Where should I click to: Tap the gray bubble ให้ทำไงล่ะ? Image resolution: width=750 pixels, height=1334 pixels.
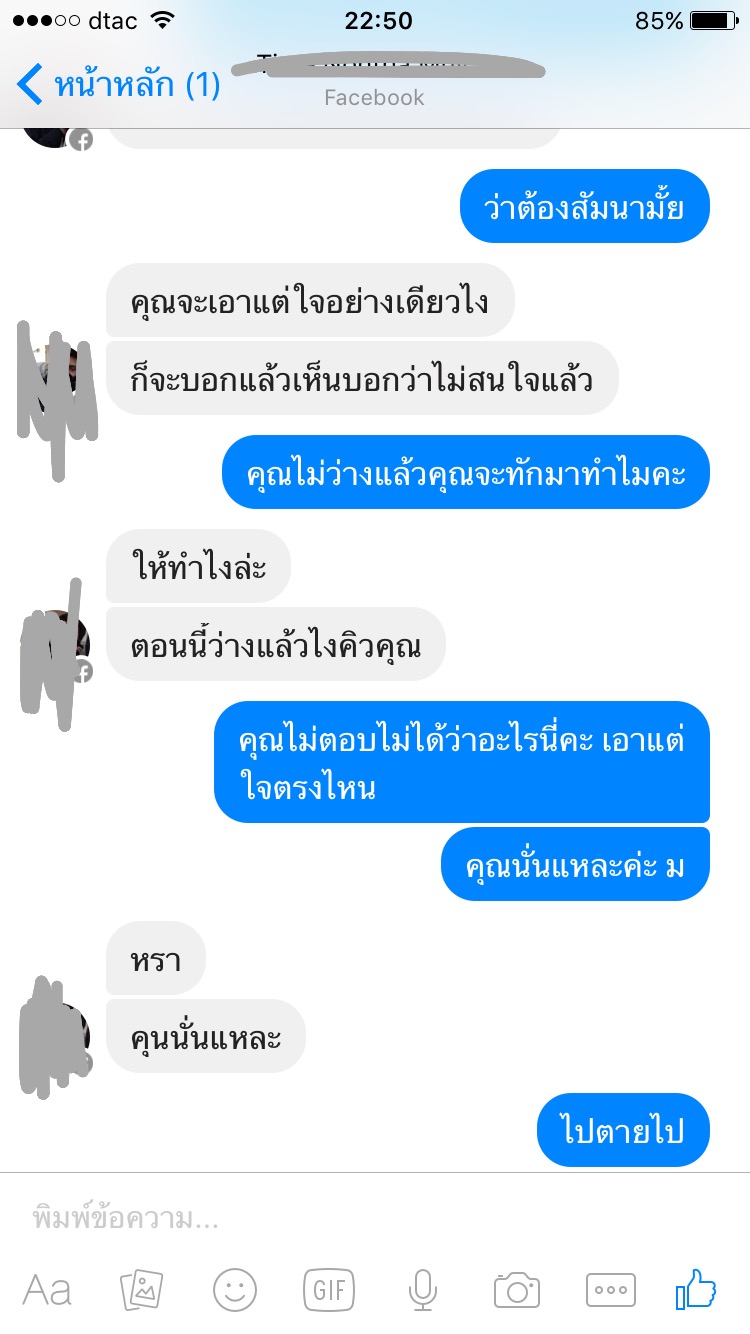click(x=198, y=566)
